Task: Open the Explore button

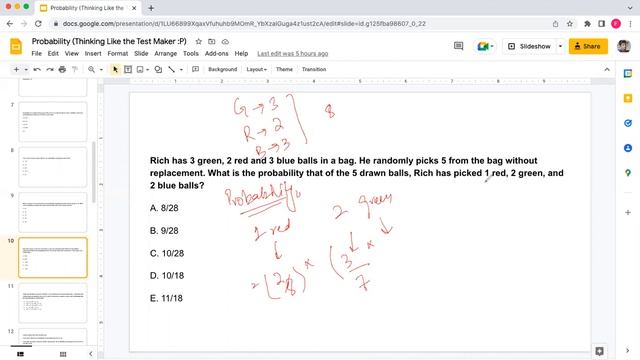Action: pos(600,351)
